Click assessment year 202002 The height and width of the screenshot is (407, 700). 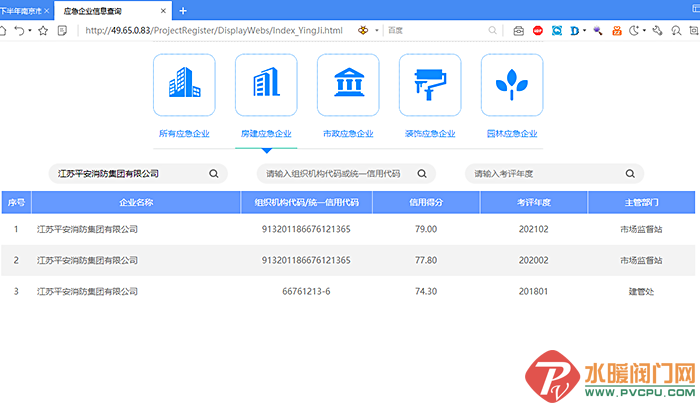[533, 260]
